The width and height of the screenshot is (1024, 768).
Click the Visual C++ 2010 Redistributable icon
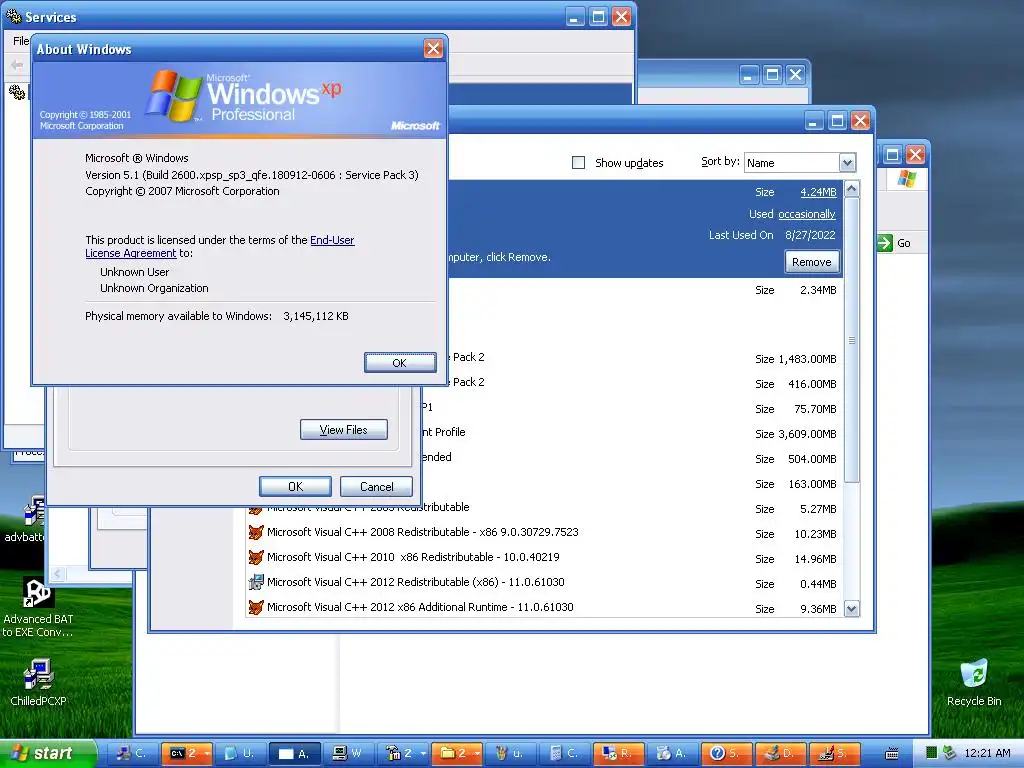point(256,557)
